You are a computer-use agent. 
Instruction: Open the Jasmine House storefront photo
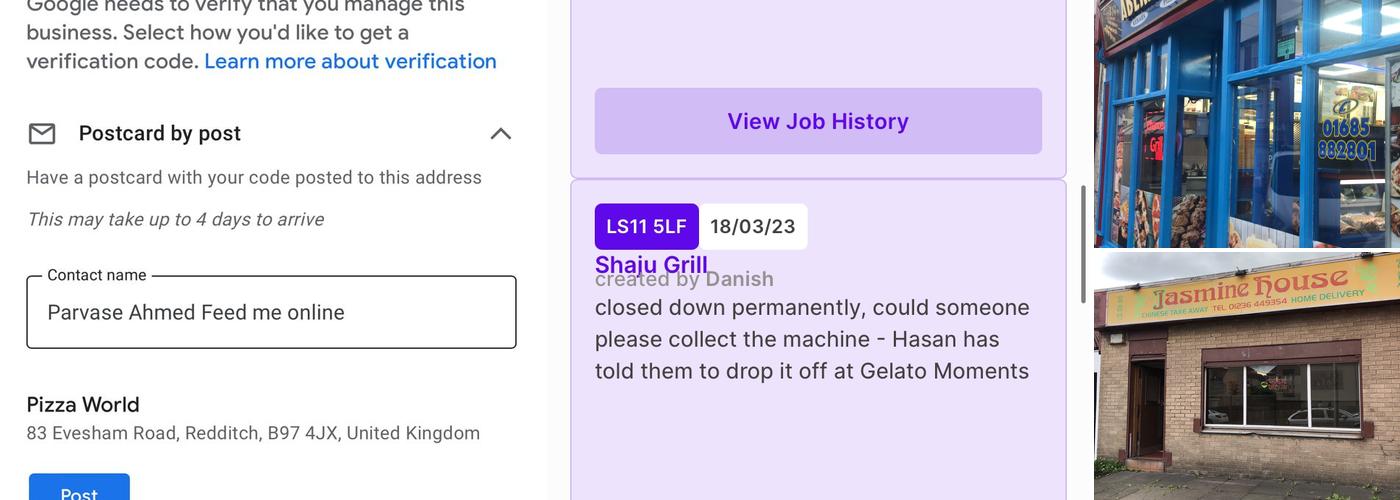[x=1247, y=375]
